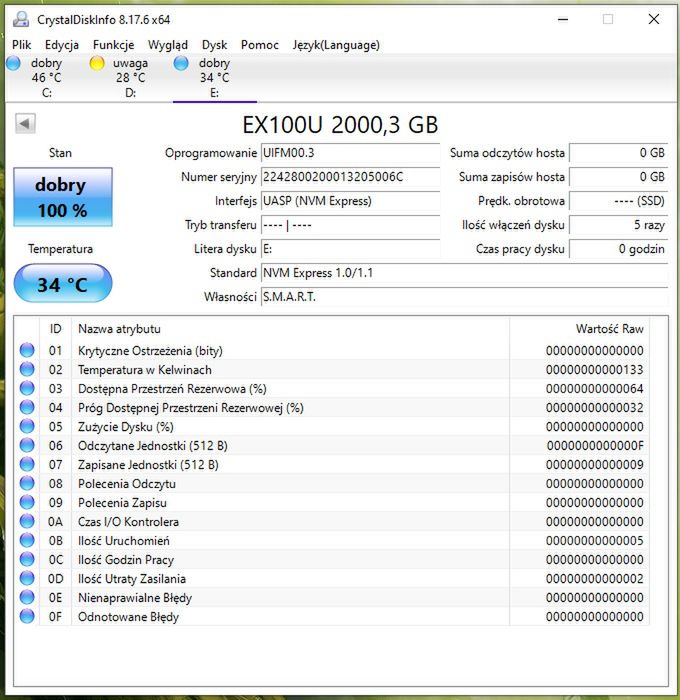
Task: Click the Ilość włączeń dysku value 5 razy
Action: [x=619, y=225]
